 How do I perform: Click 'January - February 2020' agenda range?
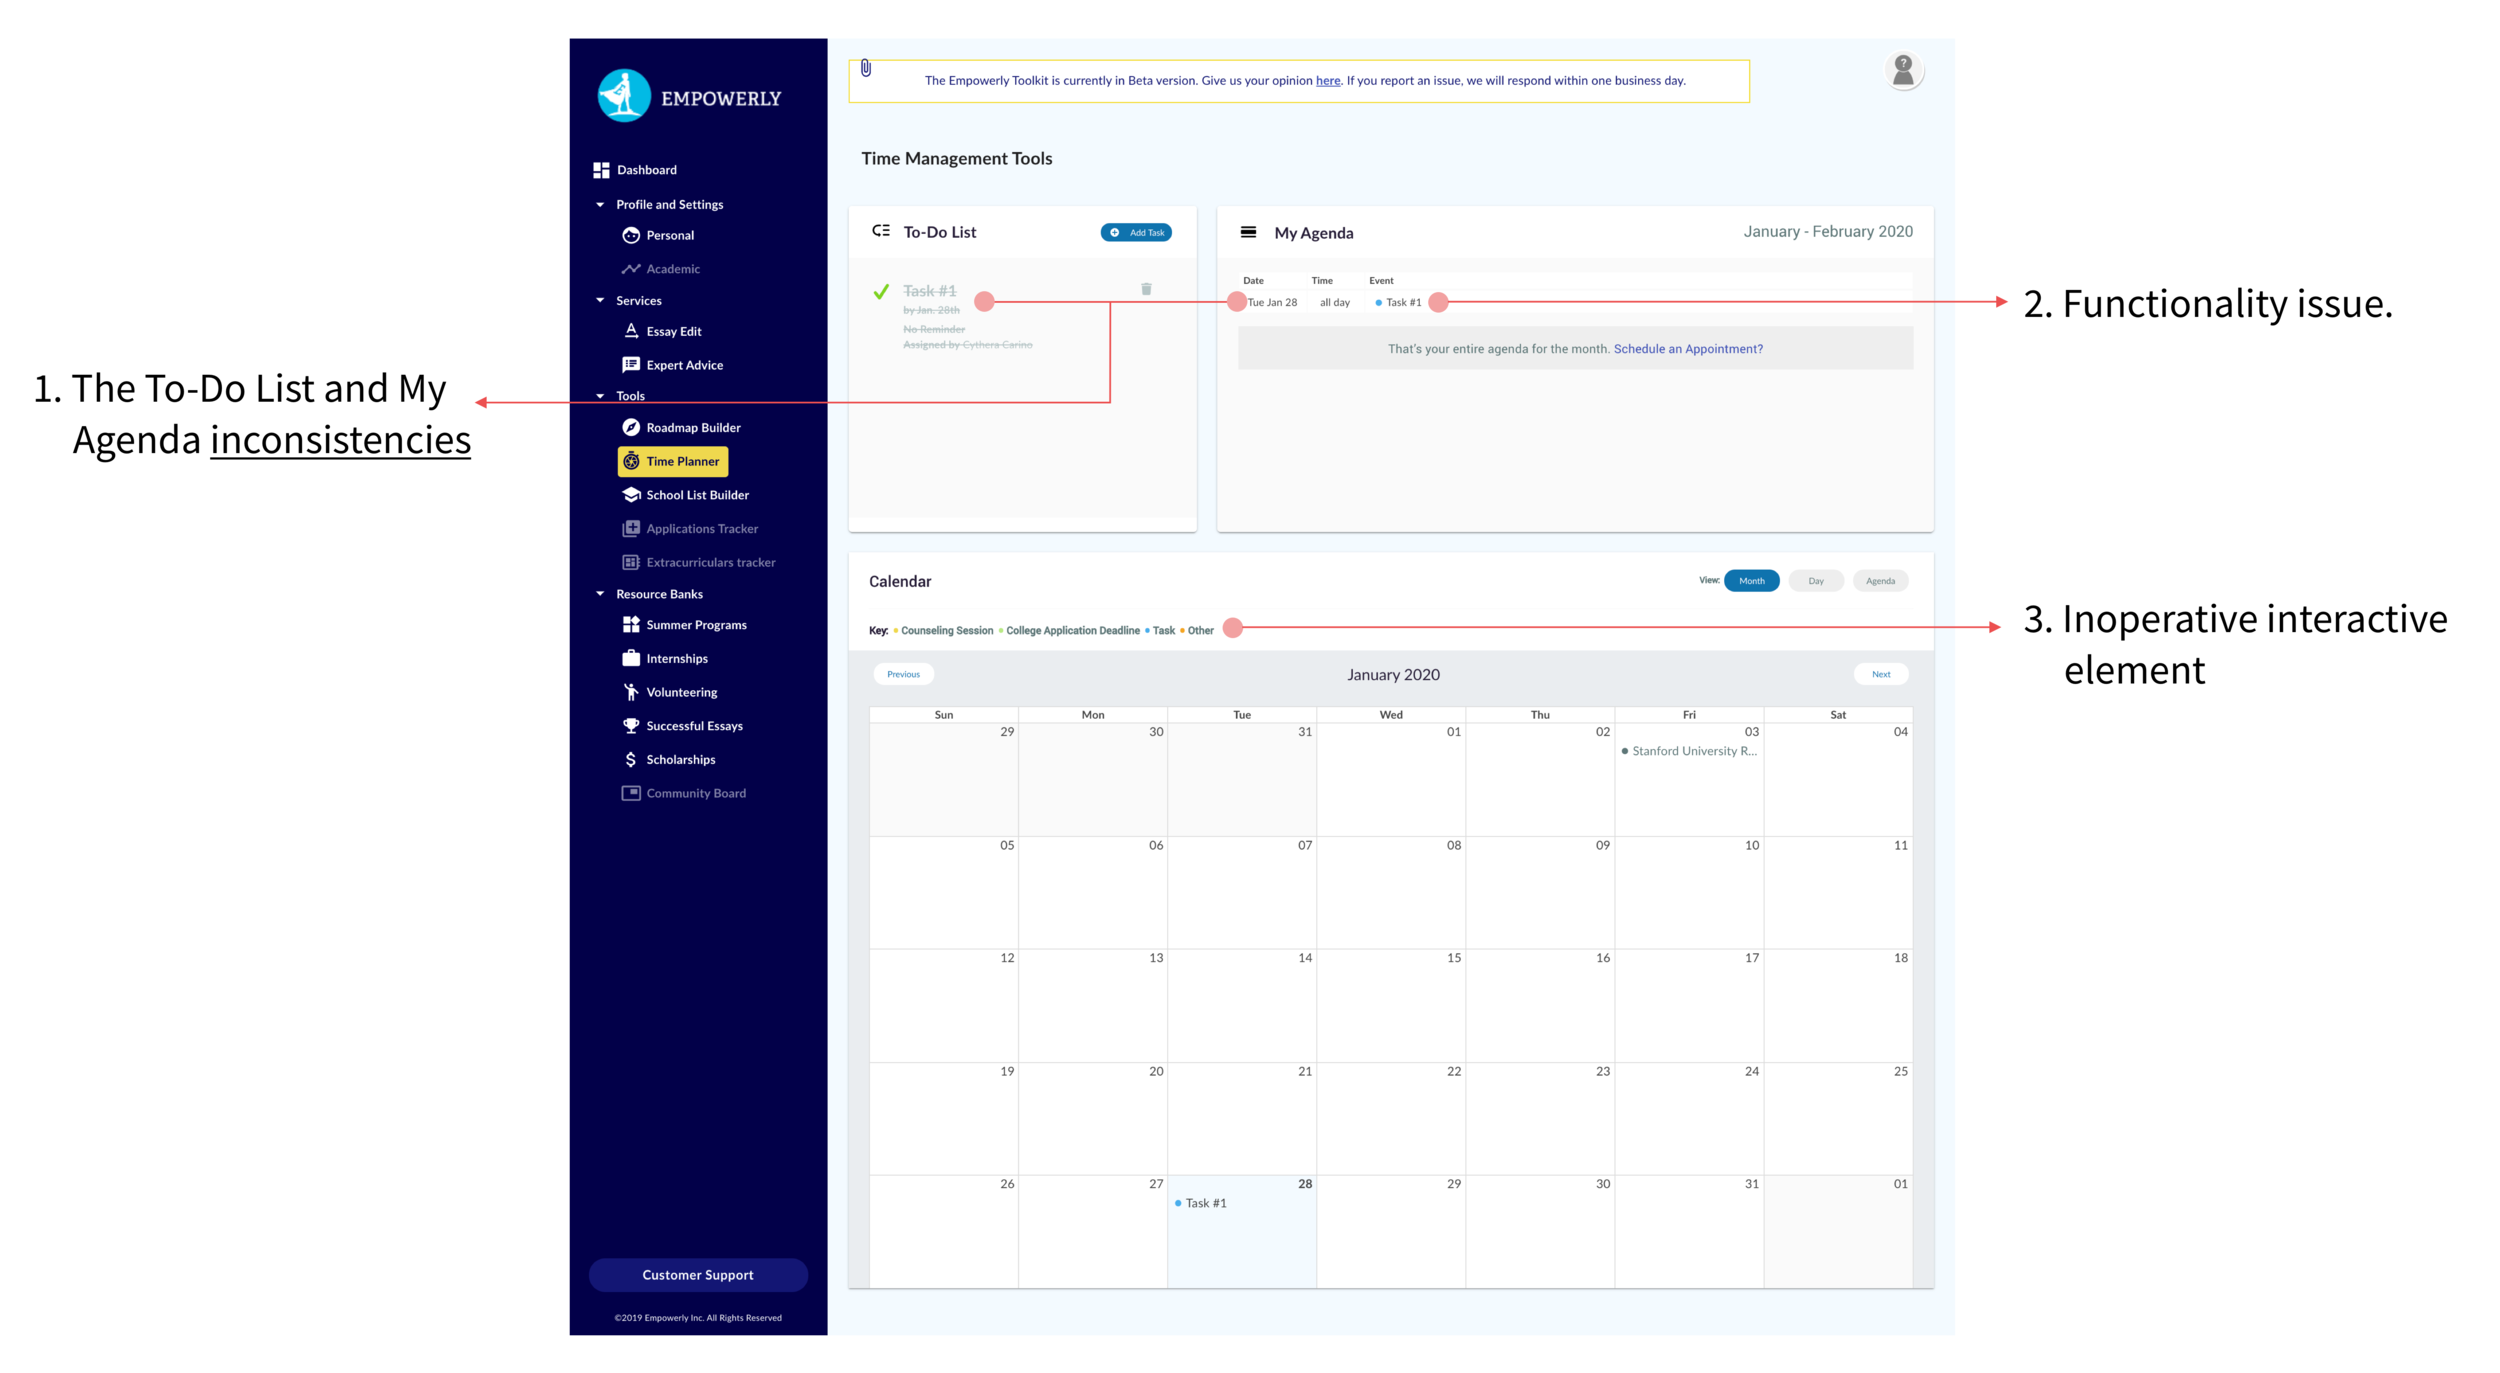click(x=1828, y=231)
